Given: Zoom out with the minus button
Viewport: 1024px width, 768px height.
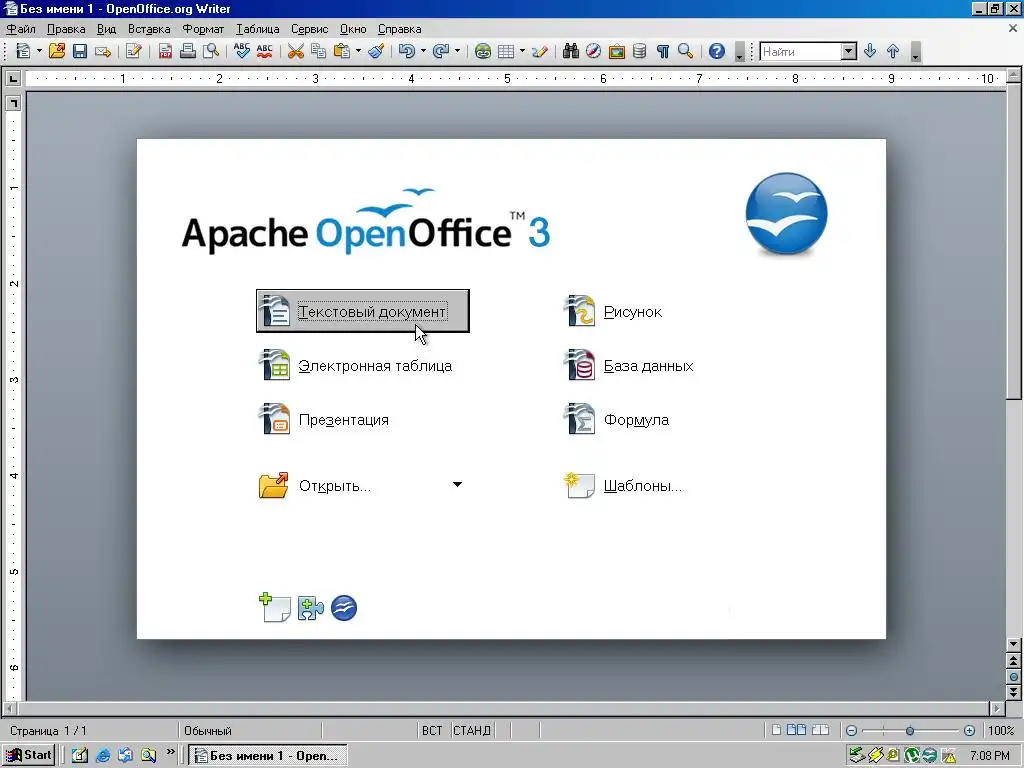Looking at the screenshot, I should [x=851, y=731].
